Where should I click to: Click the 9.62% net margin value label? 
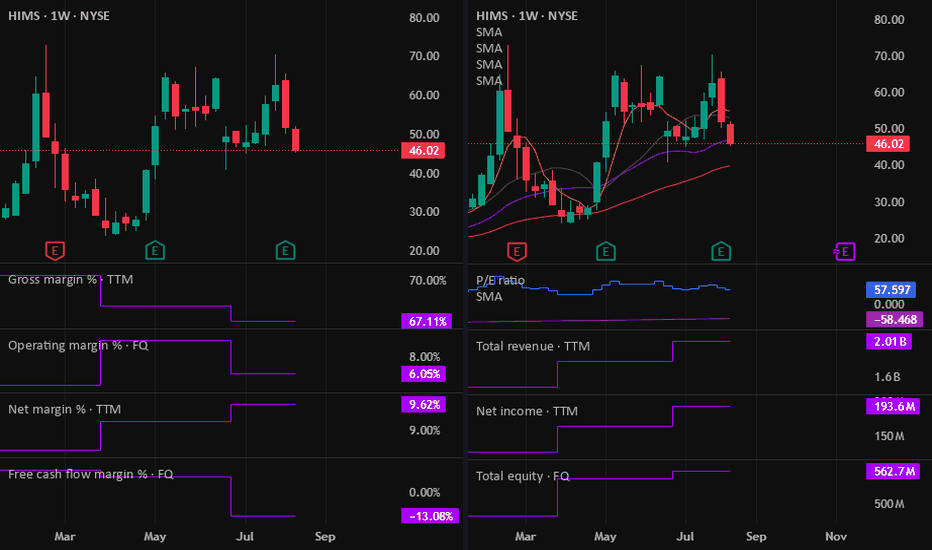click(x=424, y=405)
